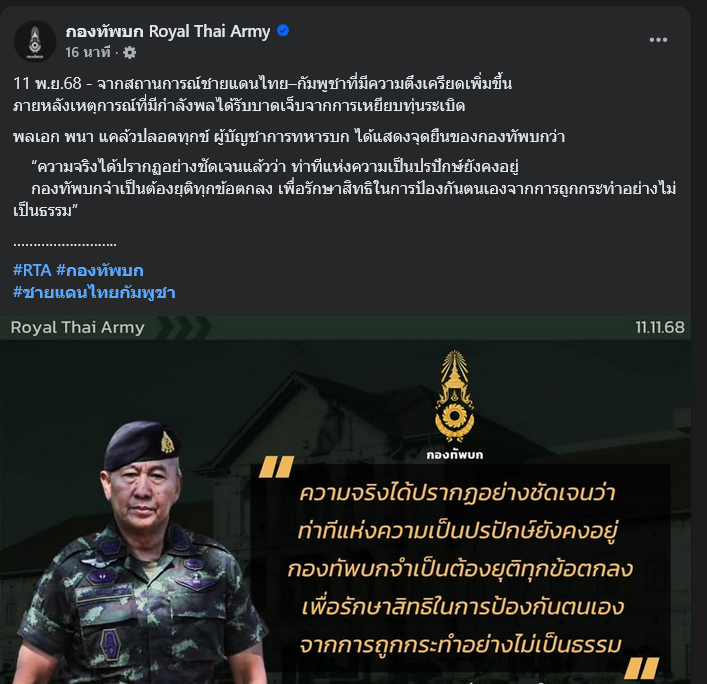The width and height of the screenshot is (707, 684).
Task: Click the green chevron arrows in banner
Action: coord(184,327)
